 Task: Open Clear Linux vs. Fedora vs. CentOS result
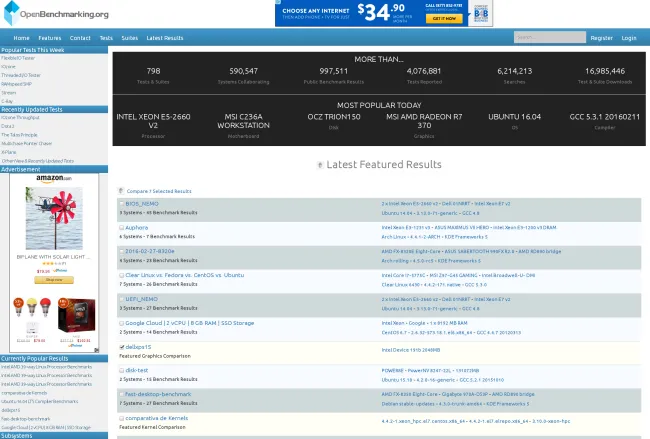coord(184,275)
